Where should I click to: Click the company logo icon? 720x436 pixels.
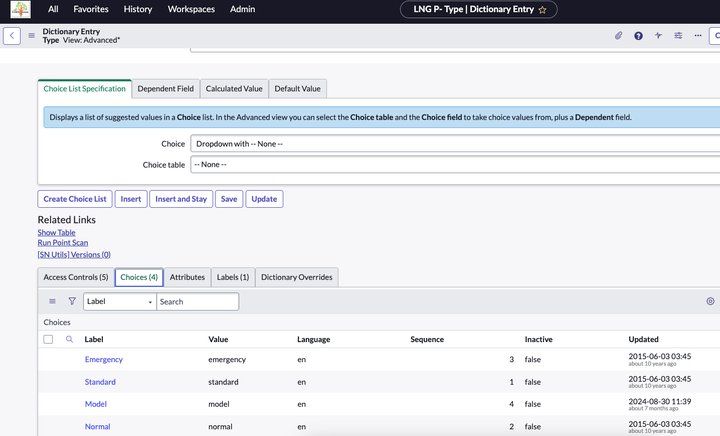coord(21,9)
